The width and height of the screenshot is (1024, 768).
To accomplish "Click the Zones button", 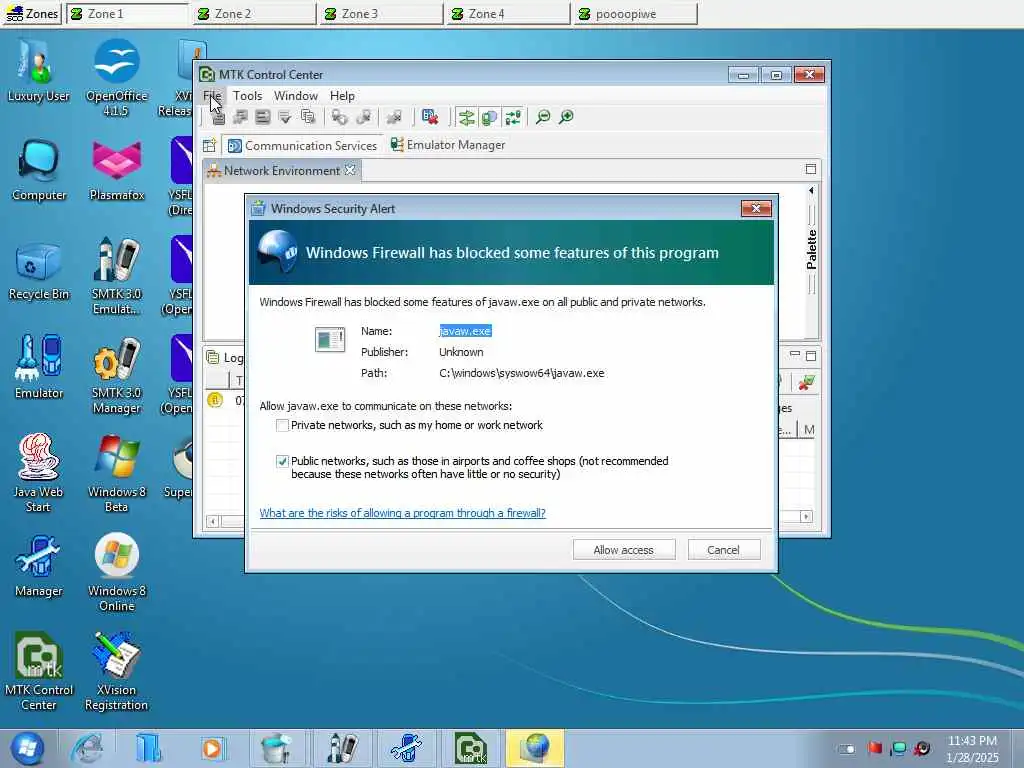I will (x=32, y=14).
